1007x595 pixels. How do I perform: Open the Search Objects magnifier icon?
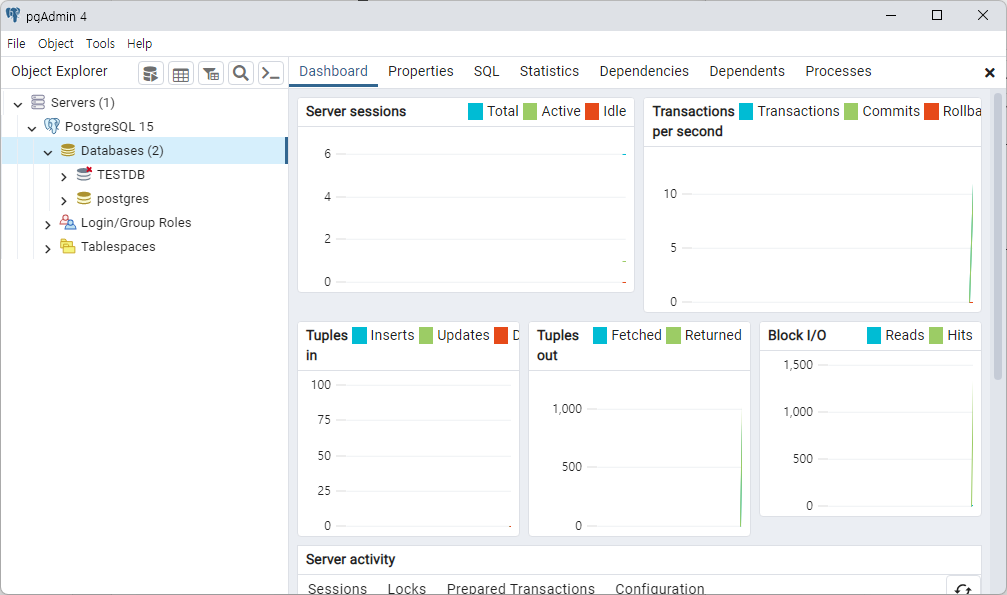[241, 74]
